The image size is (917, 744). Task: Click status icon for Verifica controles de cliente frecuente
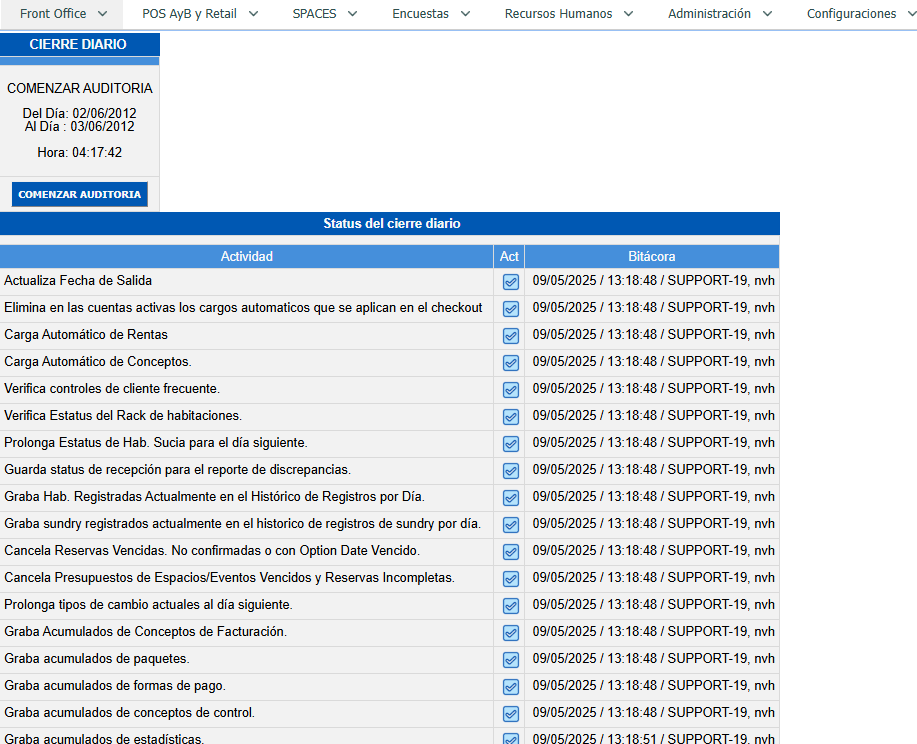tap(510, 390)
